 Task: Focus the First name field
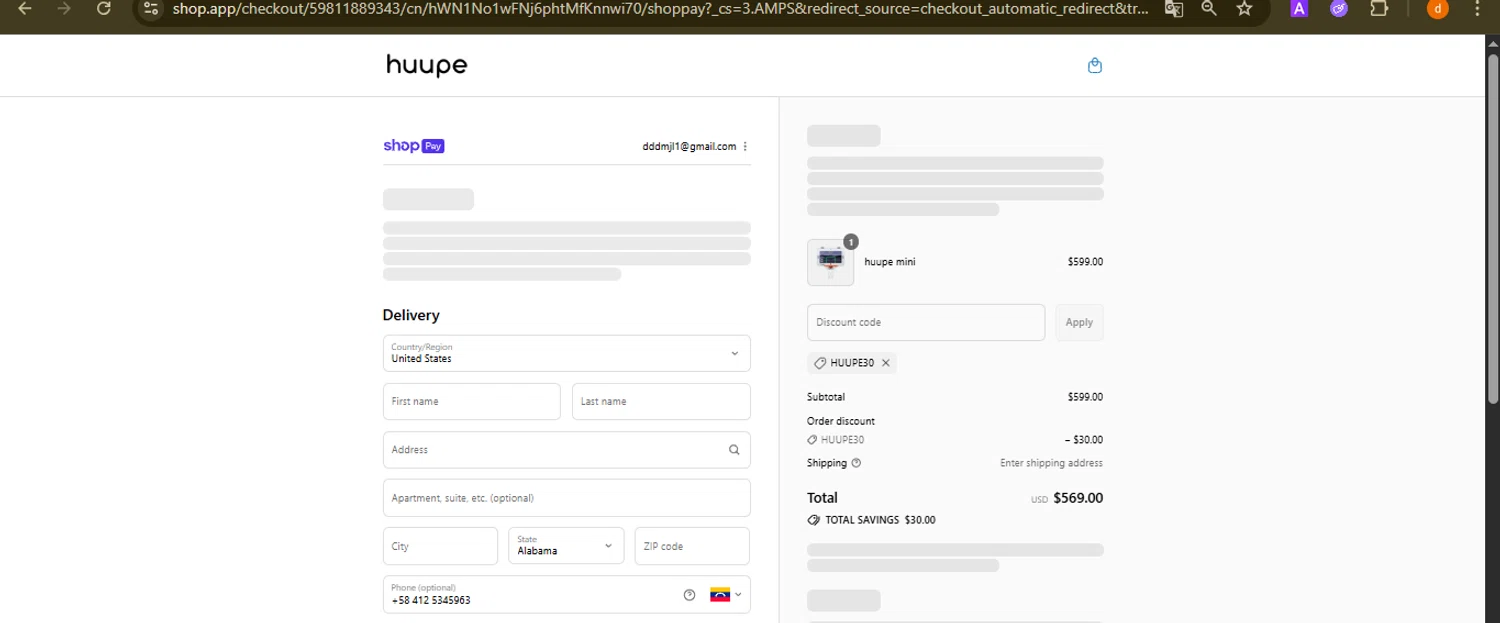471,402
